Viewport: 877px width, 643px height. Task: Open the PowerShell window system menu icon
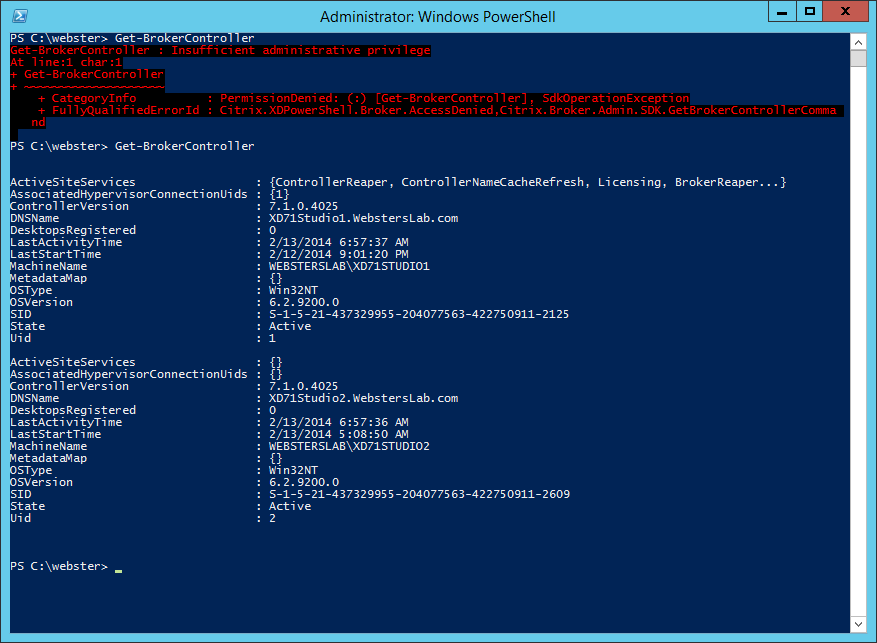[20, 16]
